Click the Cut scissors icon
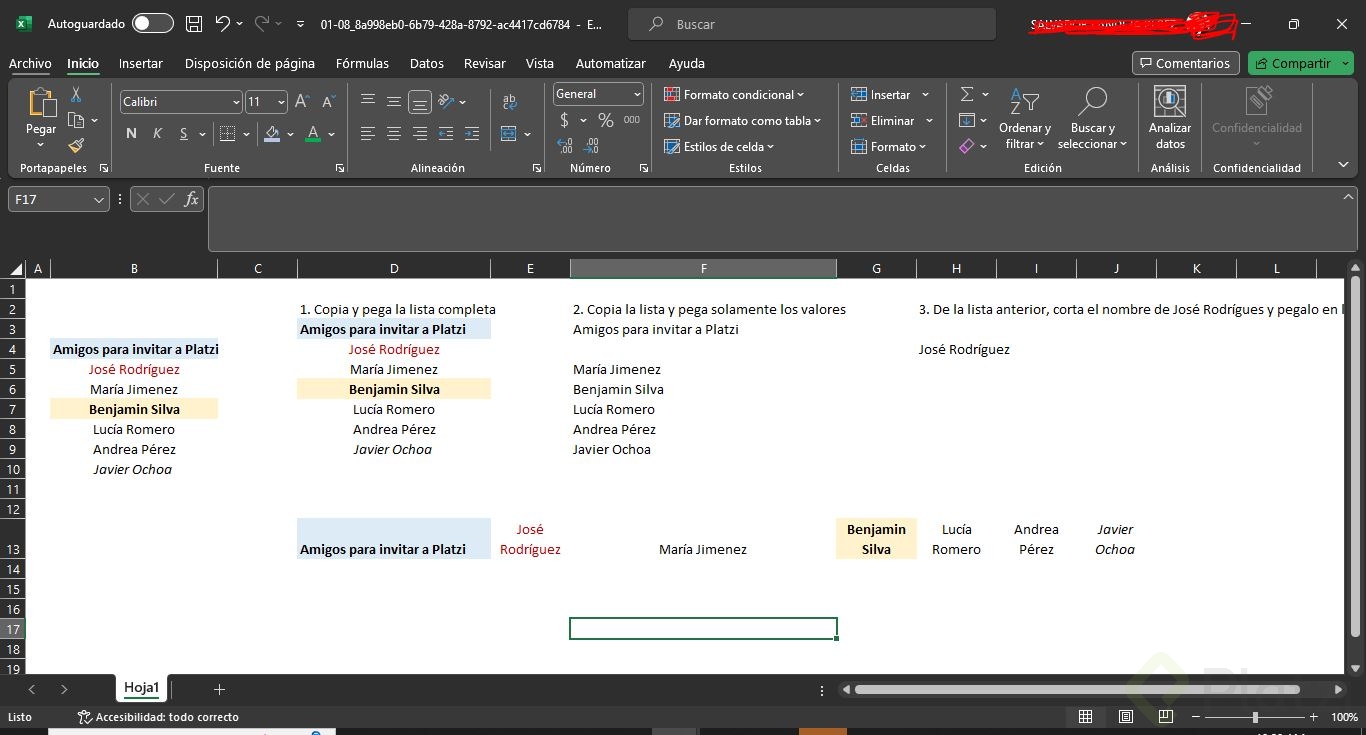 tap(76, 95)
